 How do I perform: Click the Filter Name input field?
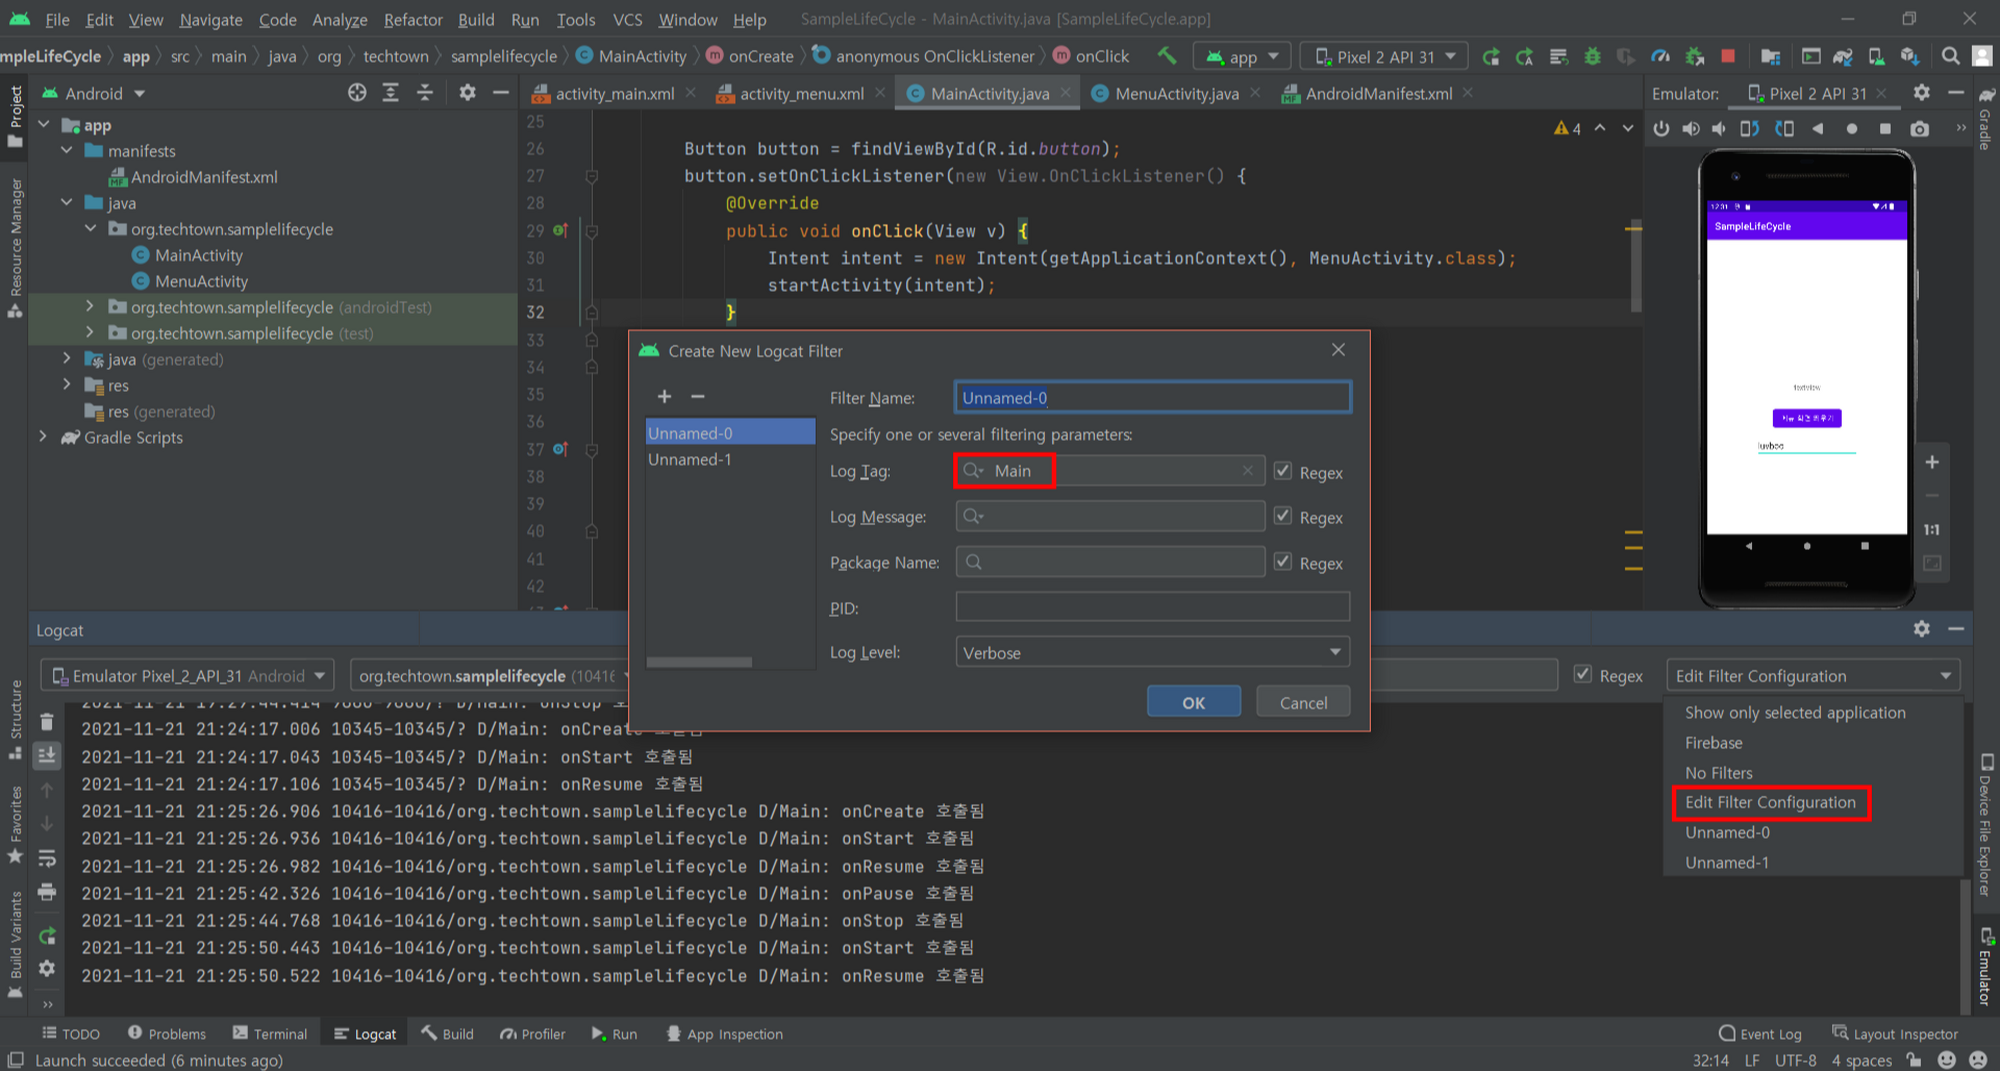coord(1152,398)
